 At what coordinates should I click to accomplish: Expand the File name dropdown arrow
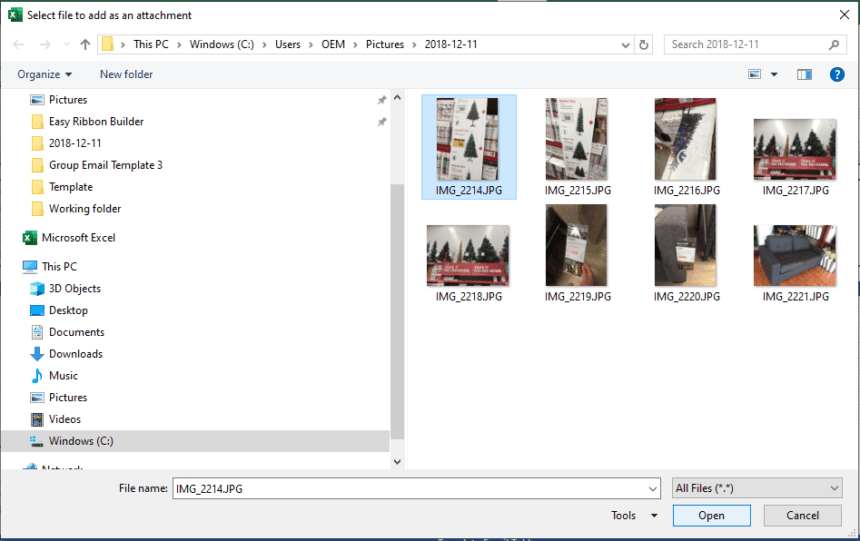click(653, 488)
